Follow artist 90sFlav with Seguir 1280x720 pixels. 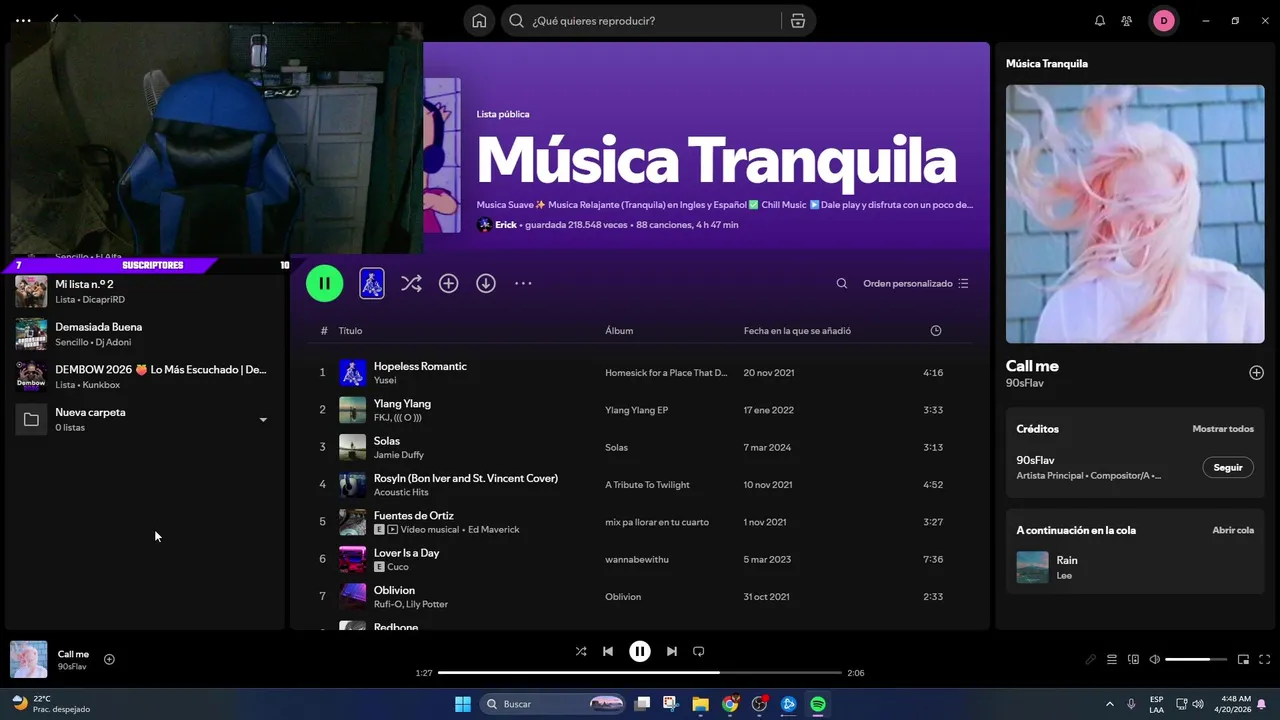pos(1228,467)
